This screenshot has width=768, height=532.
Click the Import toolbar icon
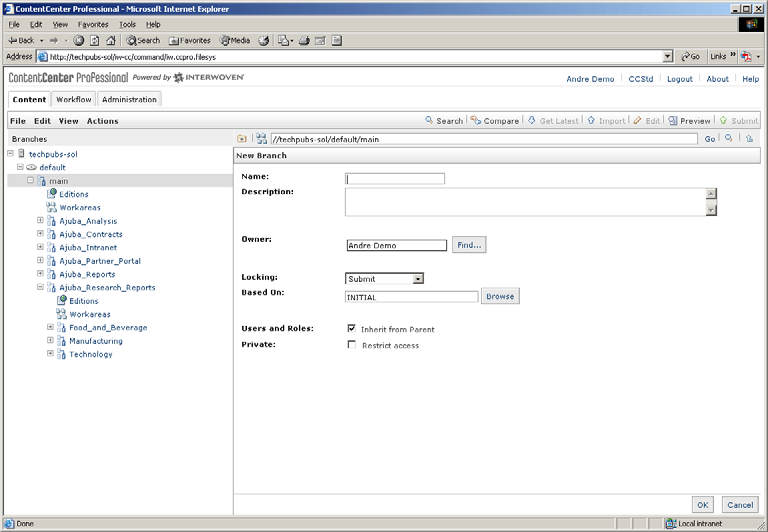[591, 120]
